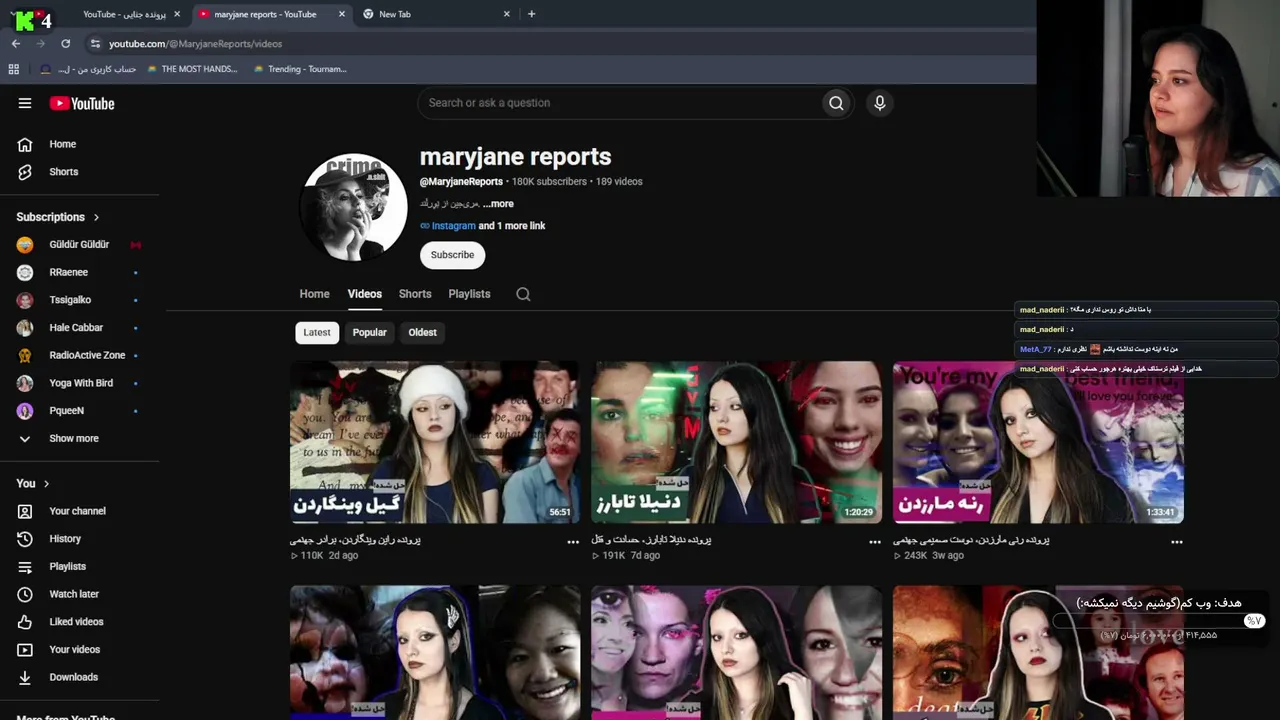Open the site information icon in the address bar
This screenshot has width=1280, height=720.
[x=95, y=44]
